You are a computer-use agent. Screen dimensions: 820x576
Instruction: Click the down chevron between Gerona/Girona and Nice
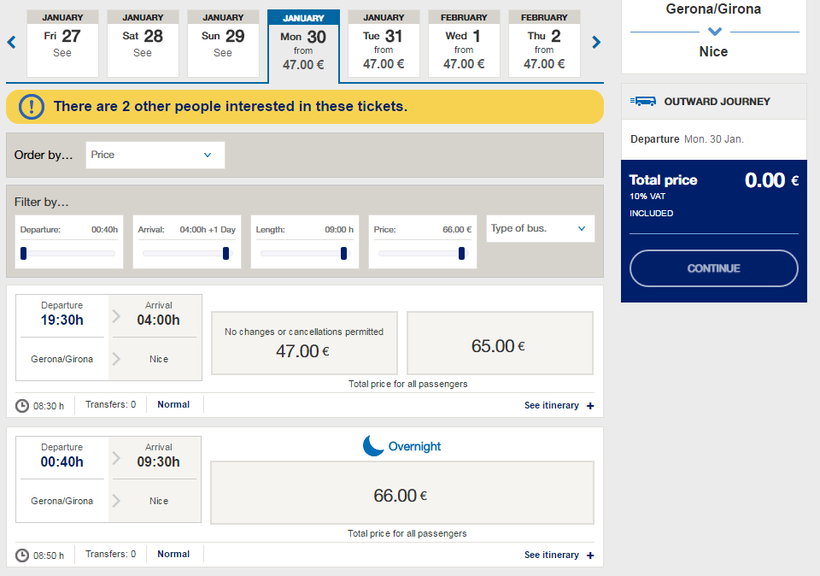pos(714,32)
